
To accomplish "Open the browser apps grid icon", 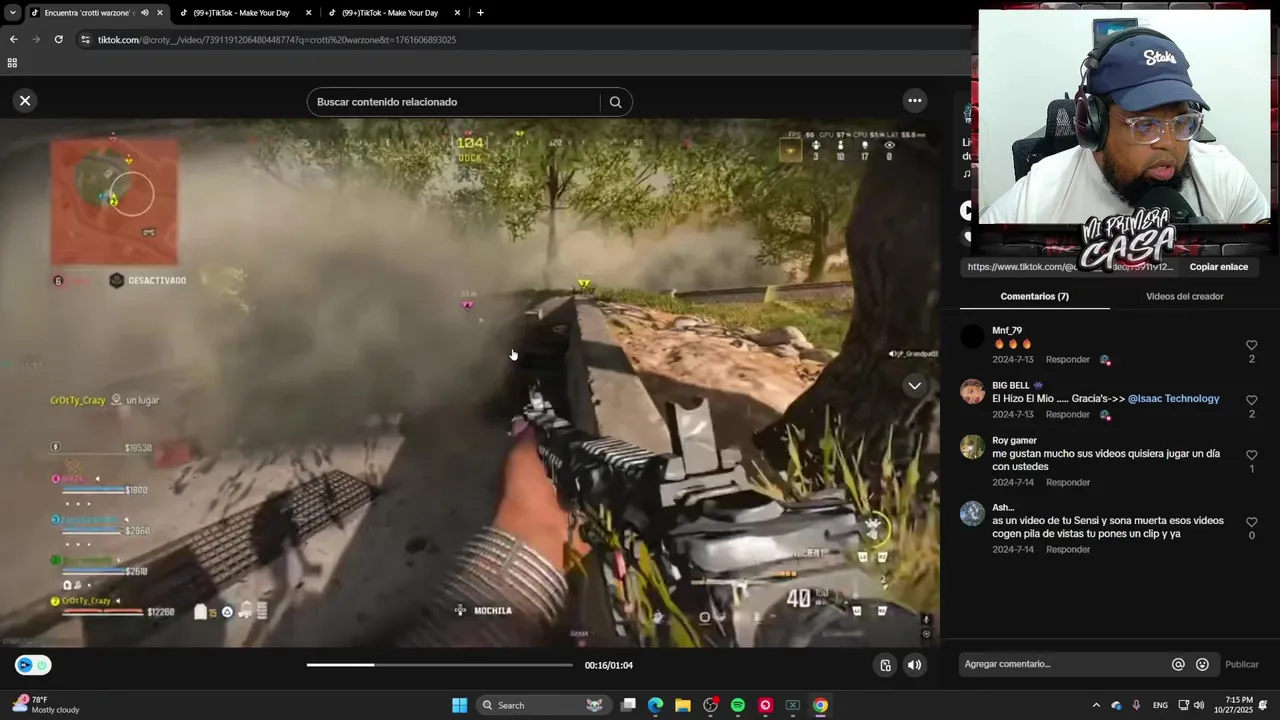I will pos(12,63).
